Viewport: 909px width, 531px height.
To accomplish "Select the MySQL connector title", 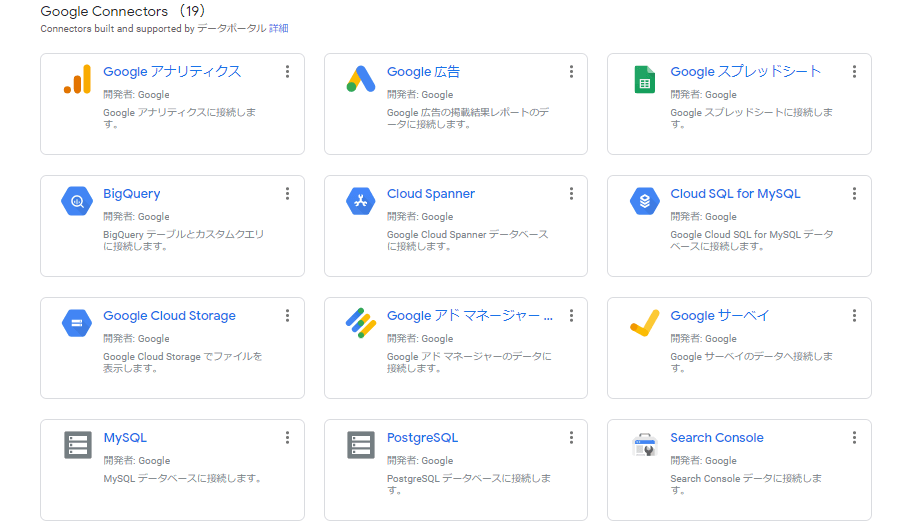I will [x=125, y=438].
